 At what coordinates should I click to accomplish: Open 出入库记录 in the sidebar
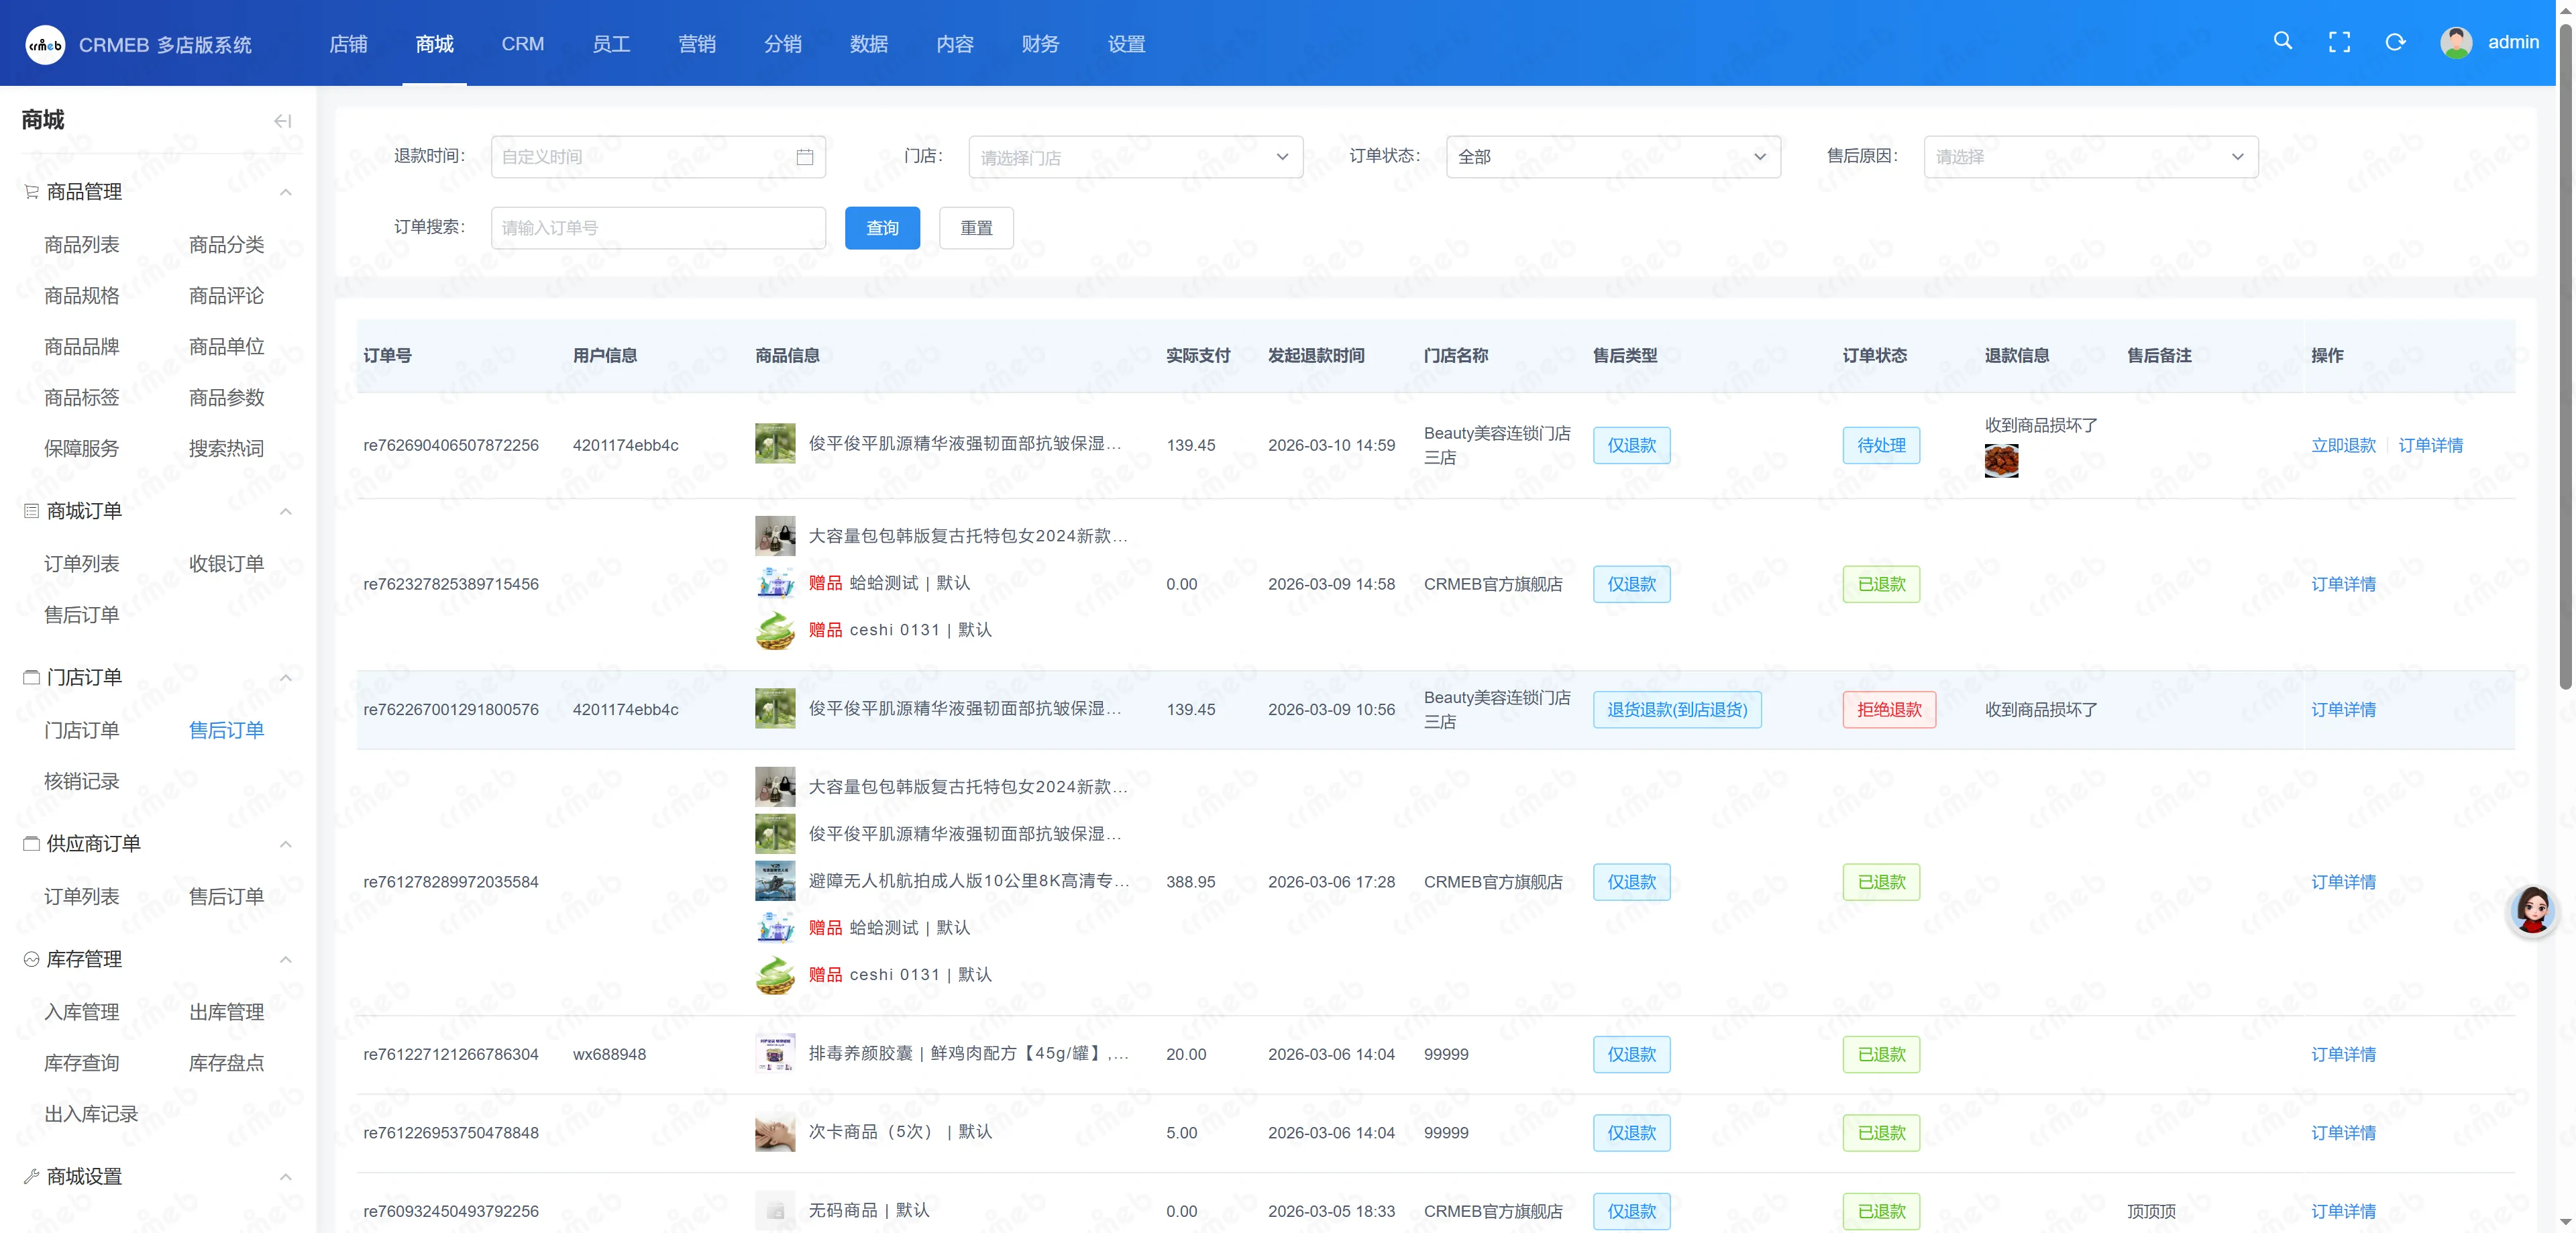click(91, 1114)
